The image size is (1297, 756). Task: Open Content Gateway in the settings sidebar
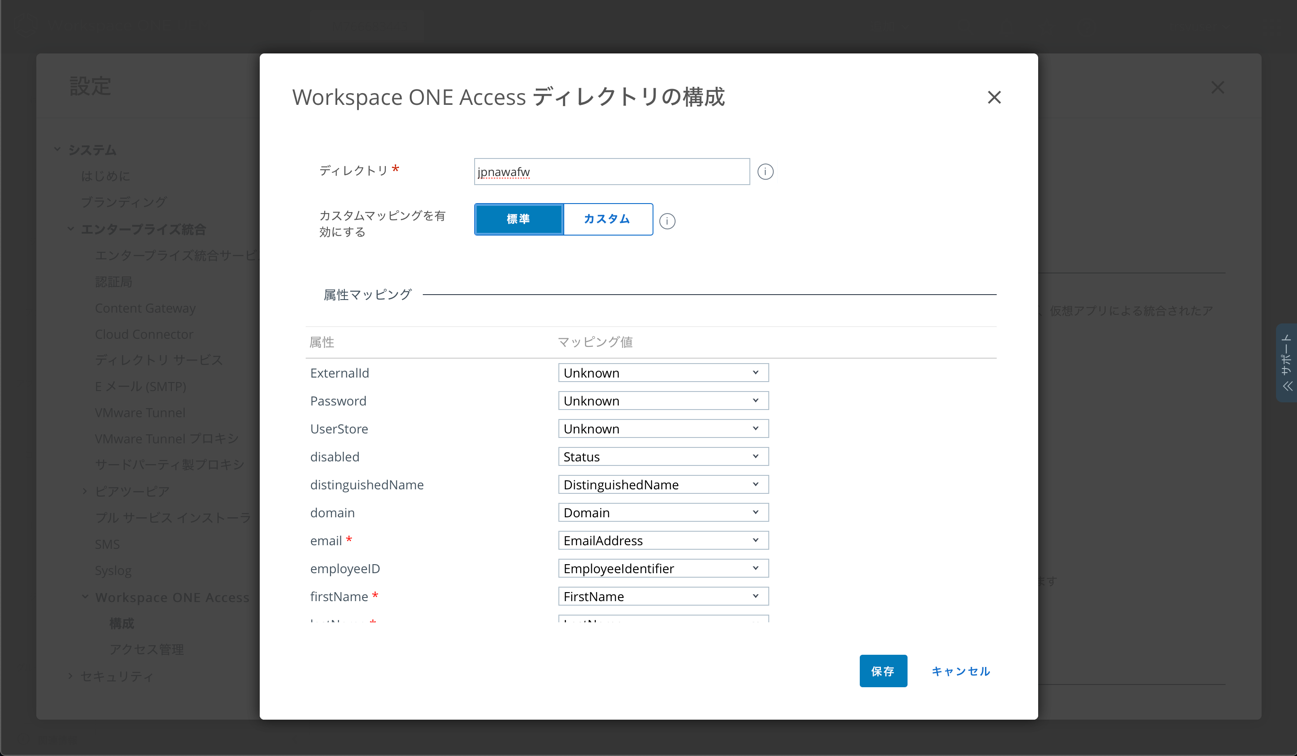coord(146,308)
